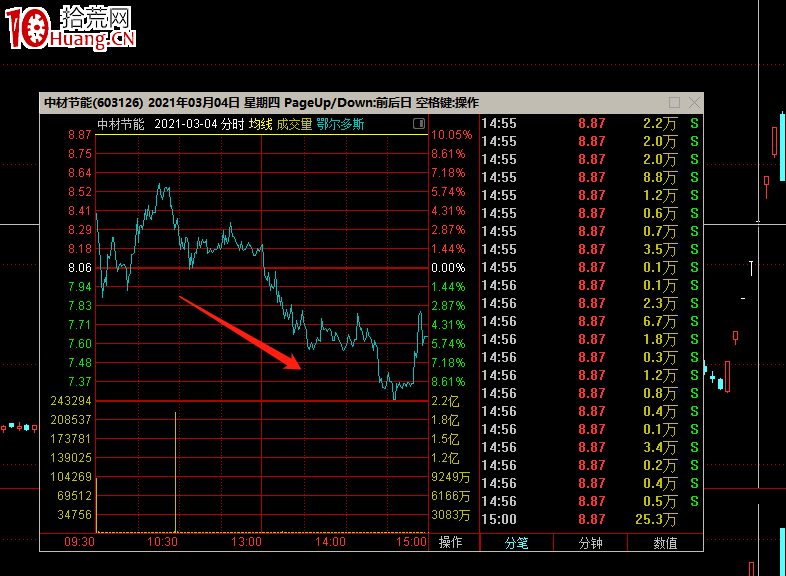Close the 中材节能 intraday window
This screenshot has width=786, height=576.
tap(694, 102)
